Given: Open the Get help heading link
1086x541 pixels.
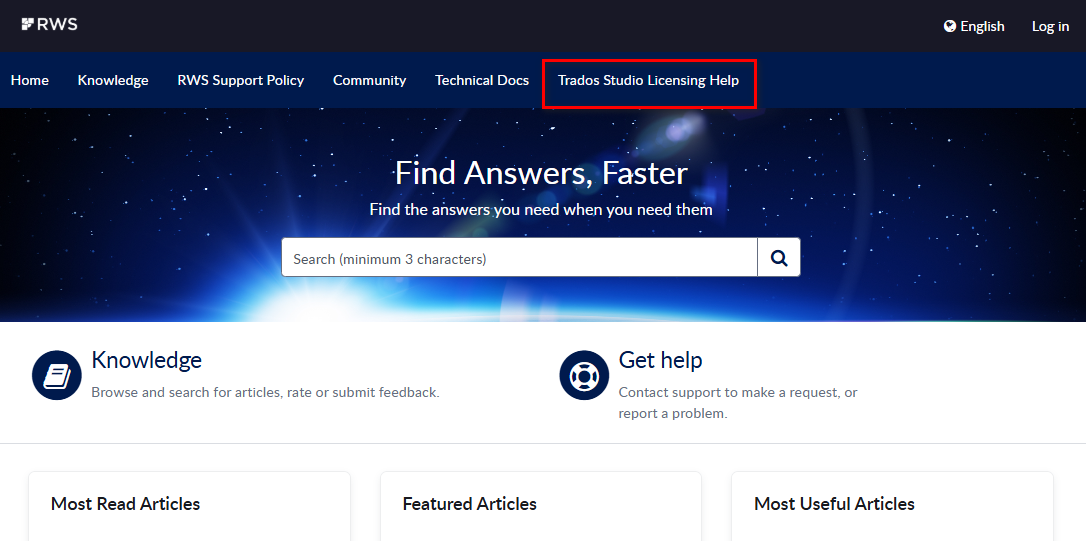Looking at the screenshot, I should coord(660,360).
